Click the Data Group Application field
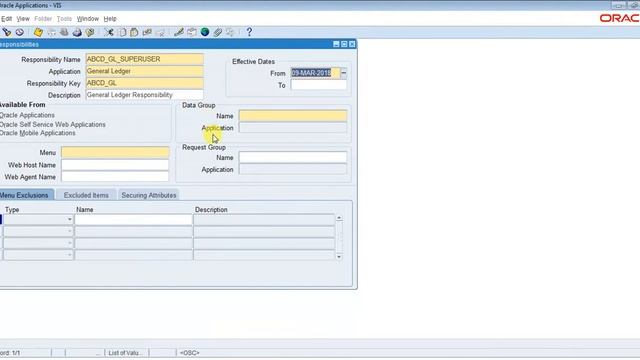Image resolution: width=640 pixels, height=360 pixels. pyautogui.click(x=293, y=128)
